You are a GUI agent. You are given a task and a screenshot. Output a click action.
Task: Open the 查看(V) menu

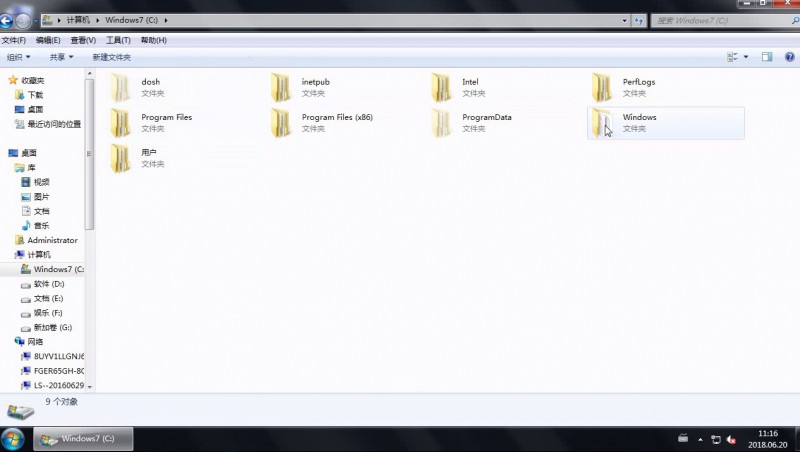tap(83, 40)
